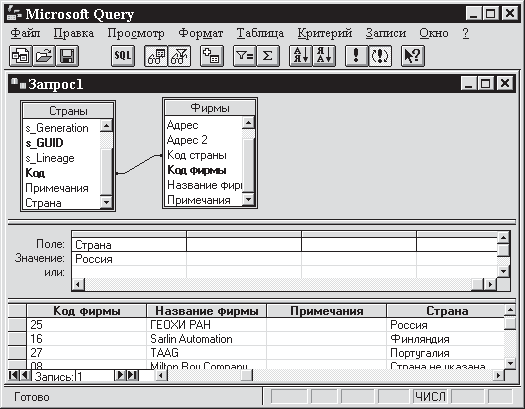
Task: Open the Критерий menu
Action: tap(324, 33)
